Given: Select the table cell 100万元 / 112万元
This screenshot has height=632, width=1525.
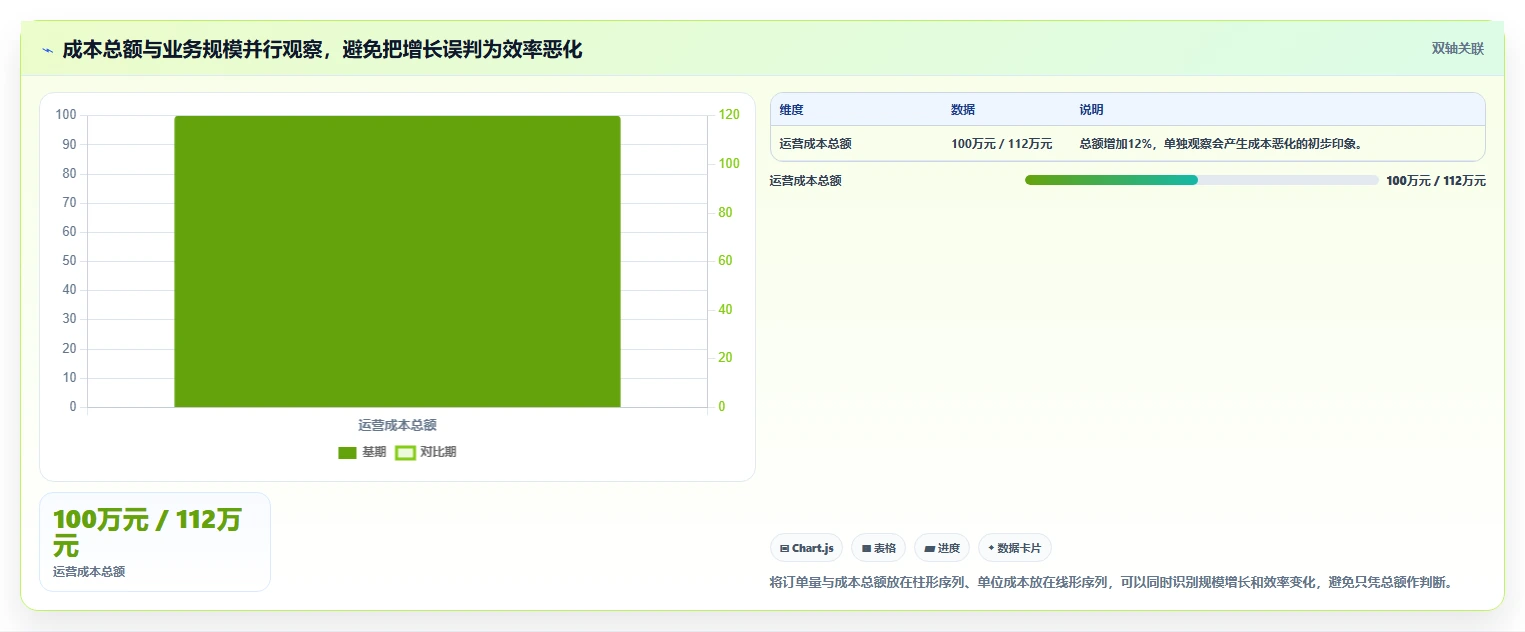Looking at the screenshot, I should click(1002, 144).
